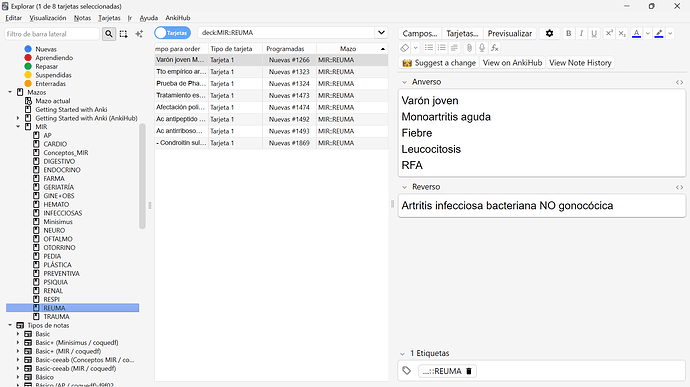Open the search history dropdown arrow
Screen dimensions: 690x387
pos(381,33)
